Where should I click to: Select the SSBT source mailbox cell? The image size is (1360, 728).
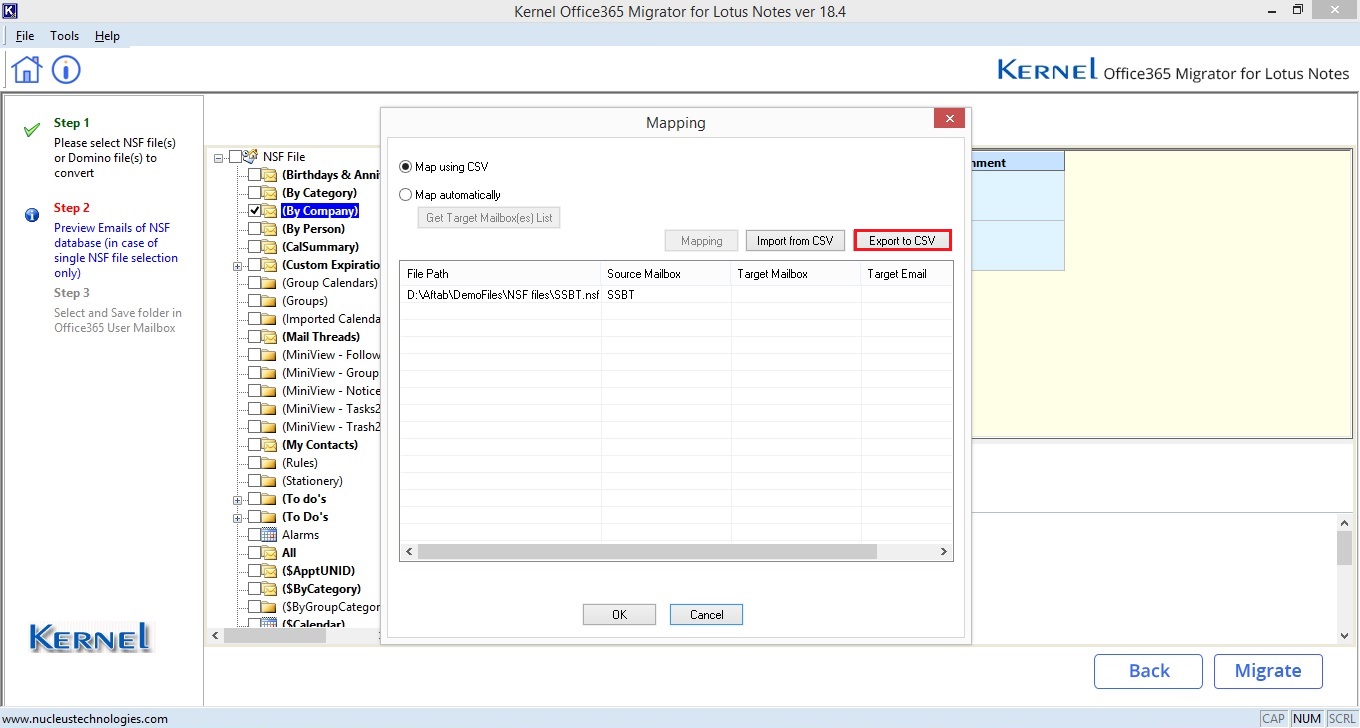[x=666, y=295]
